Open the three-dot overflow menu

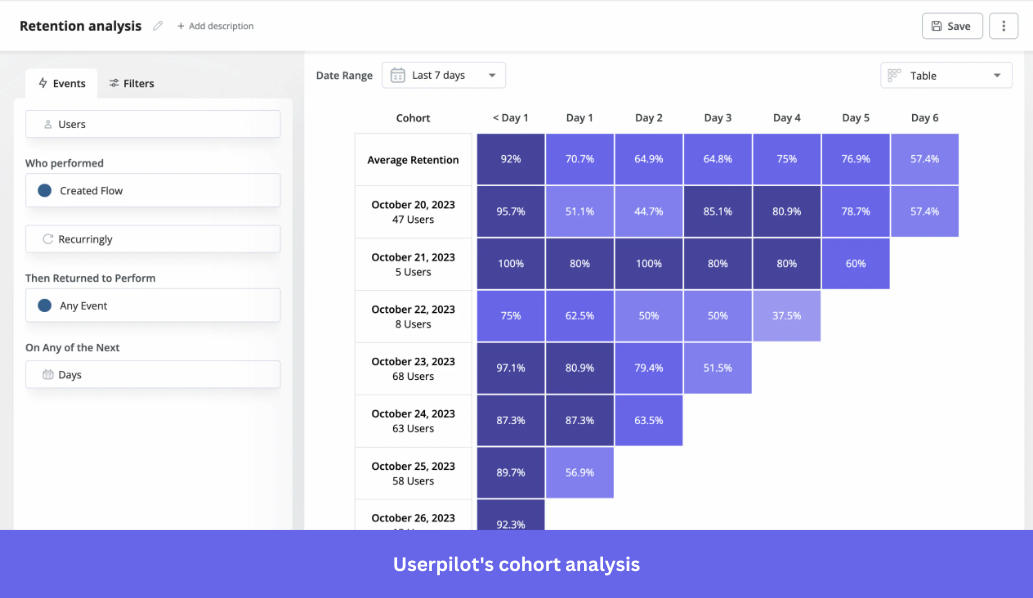pos(1004,25)
